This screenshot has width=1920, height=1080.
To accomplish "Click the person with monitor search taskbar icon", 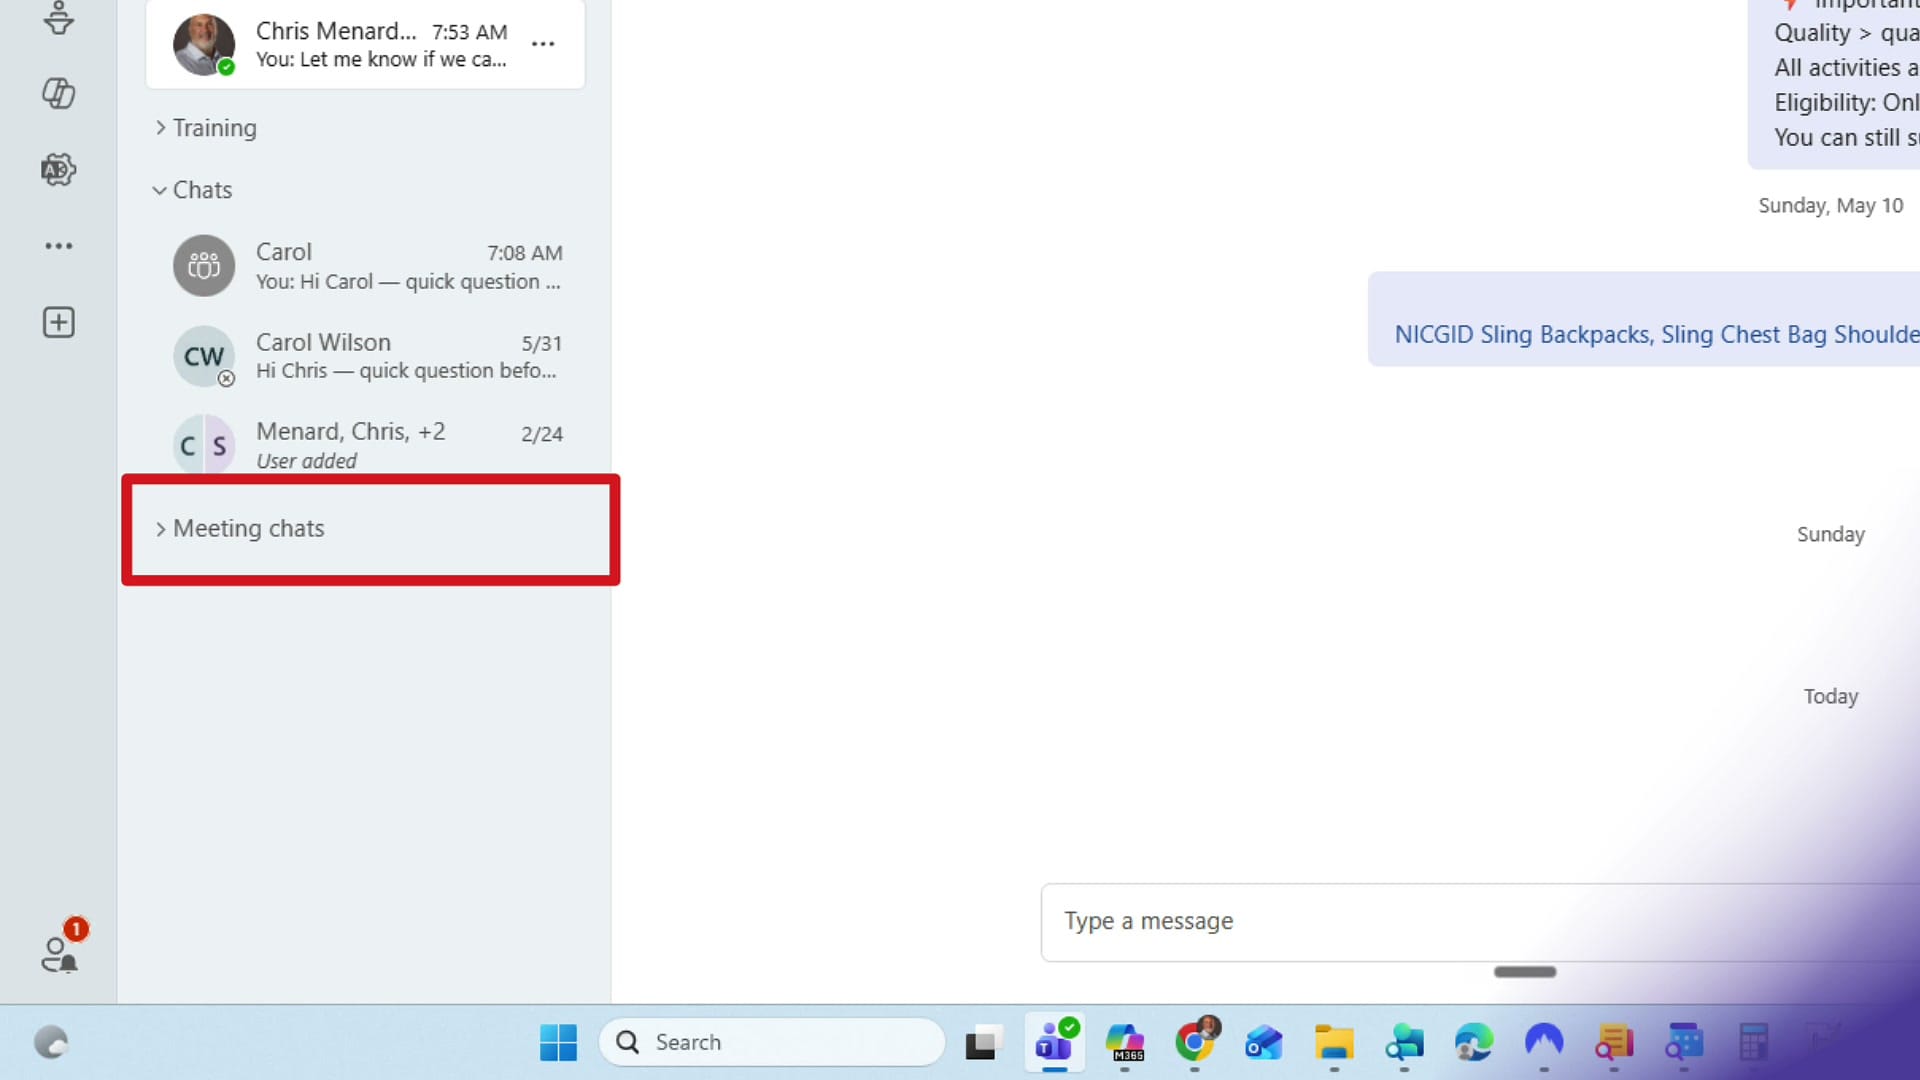I will coord(1404,1043).
